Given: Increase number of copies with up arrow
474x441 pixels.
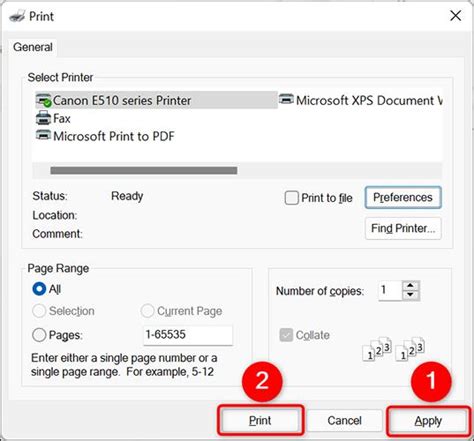Looking at the screenshot, I should click(410, 286).
